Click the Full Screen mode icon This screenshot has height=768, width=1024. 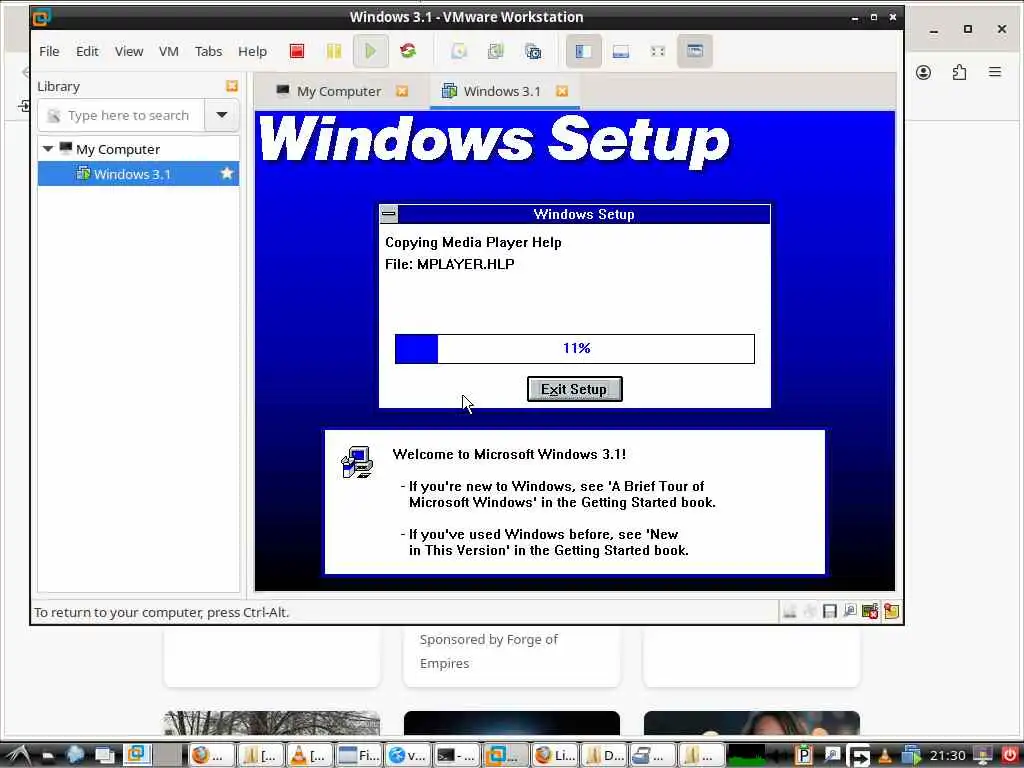click(658, 51)
